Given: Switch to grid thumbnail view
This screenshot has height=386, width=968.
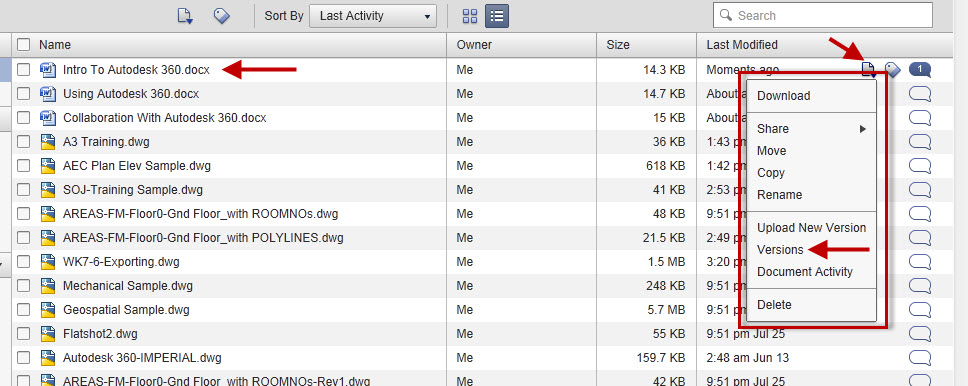Looking at the screenshot, I should tap(470, 16).
